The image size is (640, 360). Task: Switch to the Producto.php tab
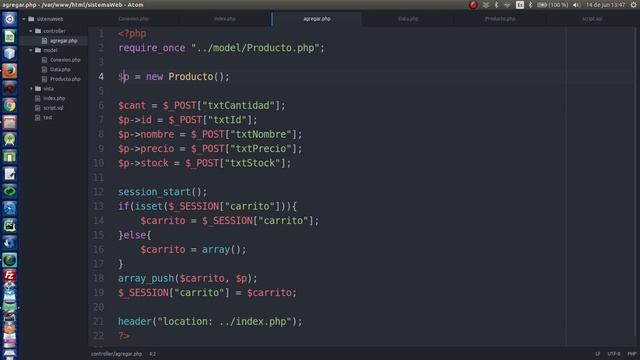coord(500,19)
